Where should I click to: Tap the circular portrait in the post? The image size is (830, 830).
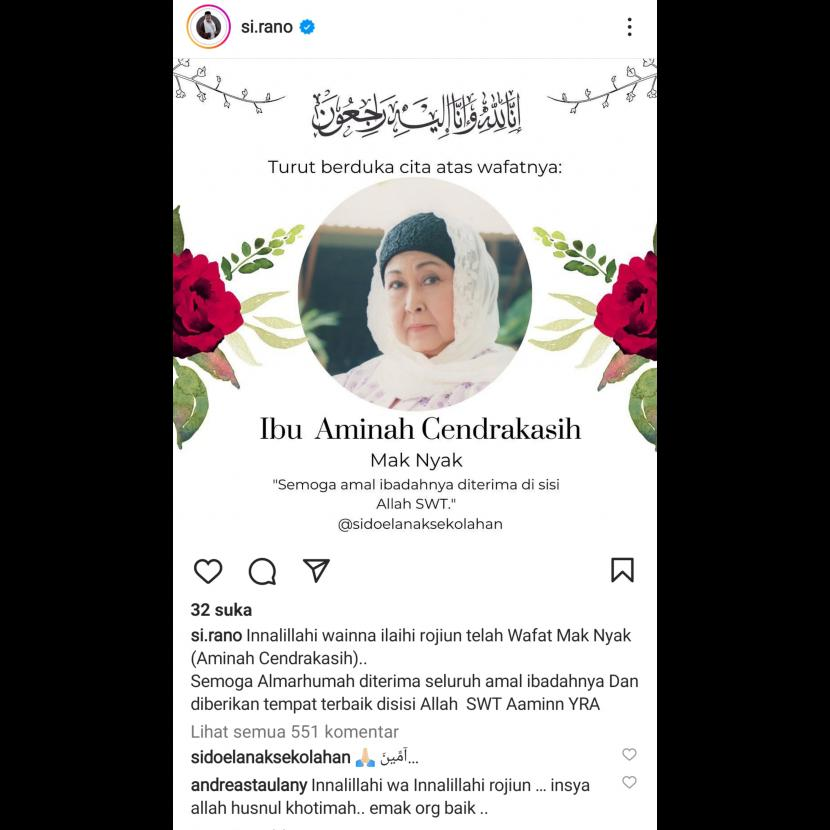415,294
